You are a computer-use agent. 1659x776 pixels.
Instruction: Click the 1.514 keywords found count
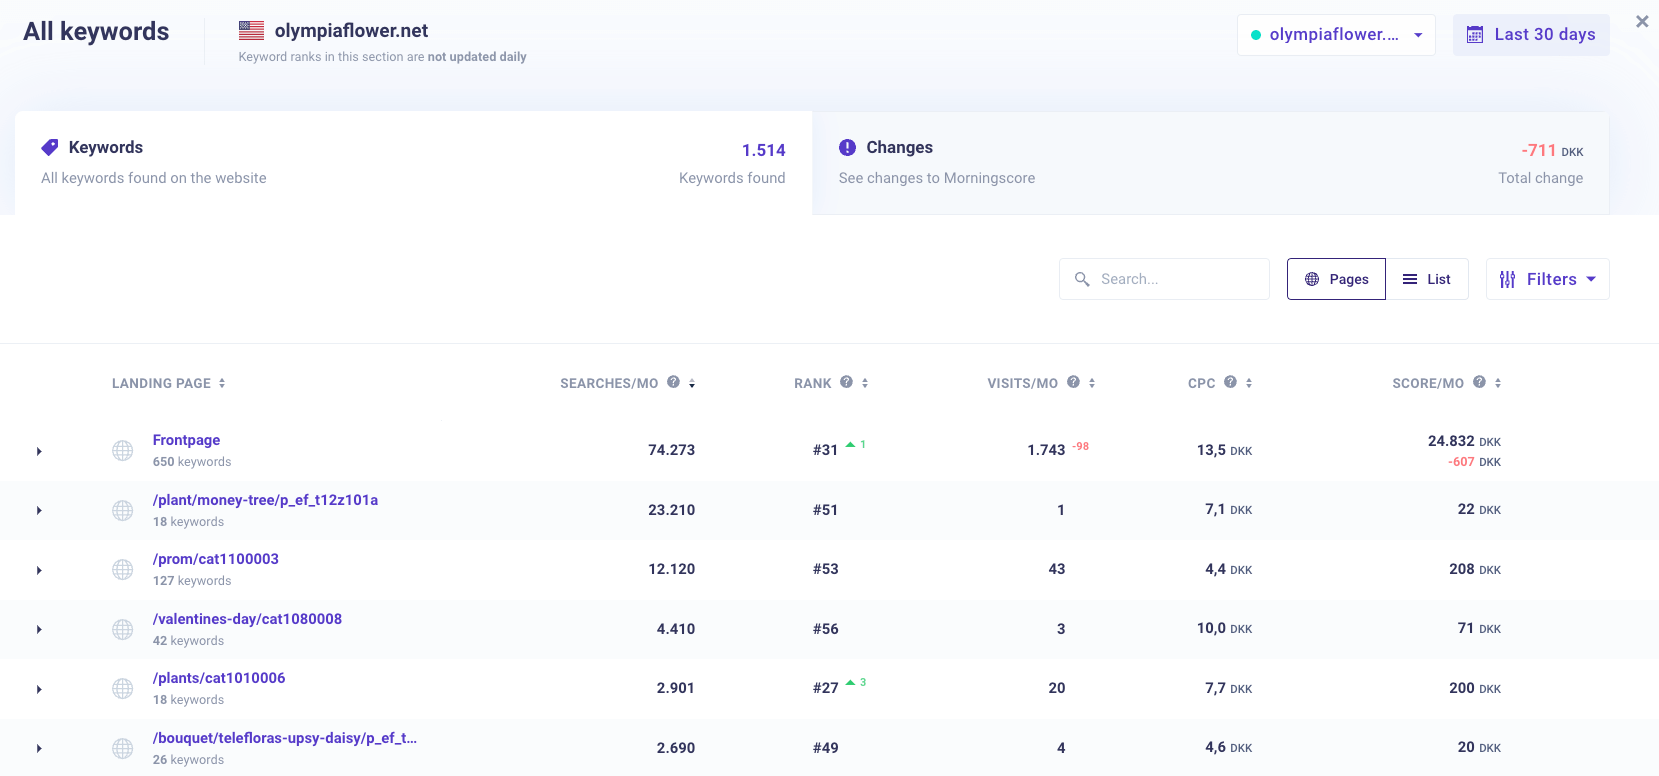click(x=764, y=150)
